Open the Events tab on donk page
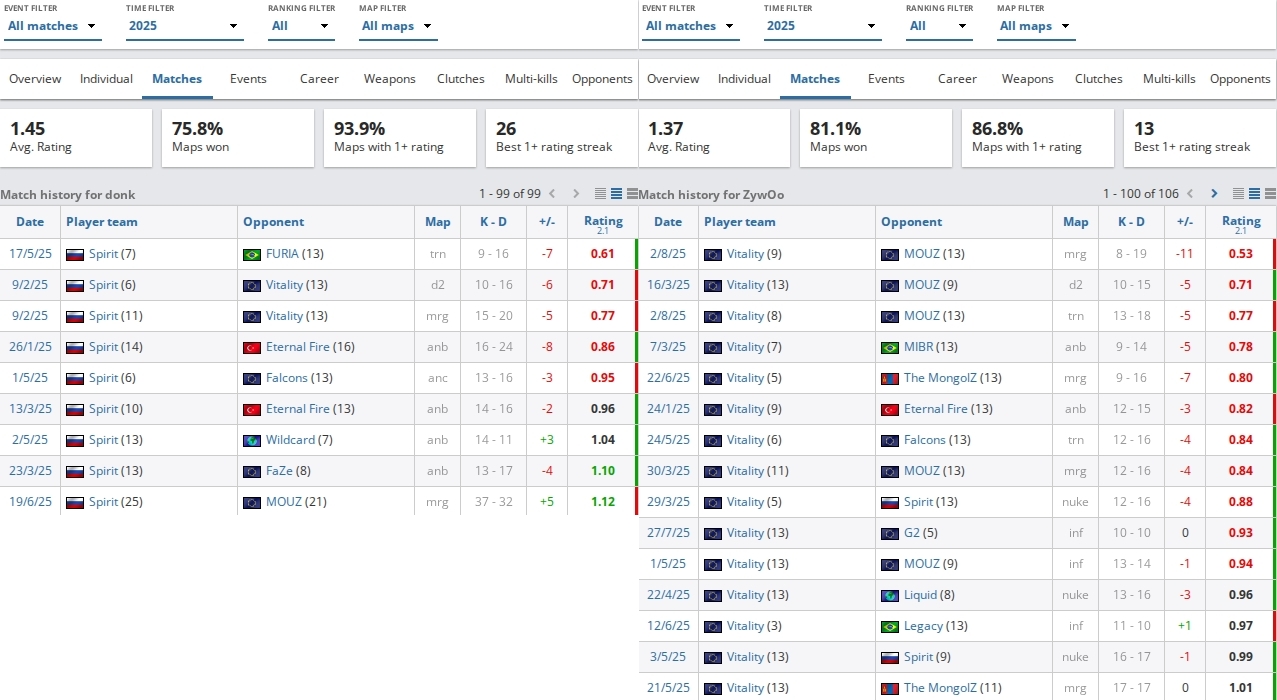Screen dimensions: 1277x700 tap(248, 79)
